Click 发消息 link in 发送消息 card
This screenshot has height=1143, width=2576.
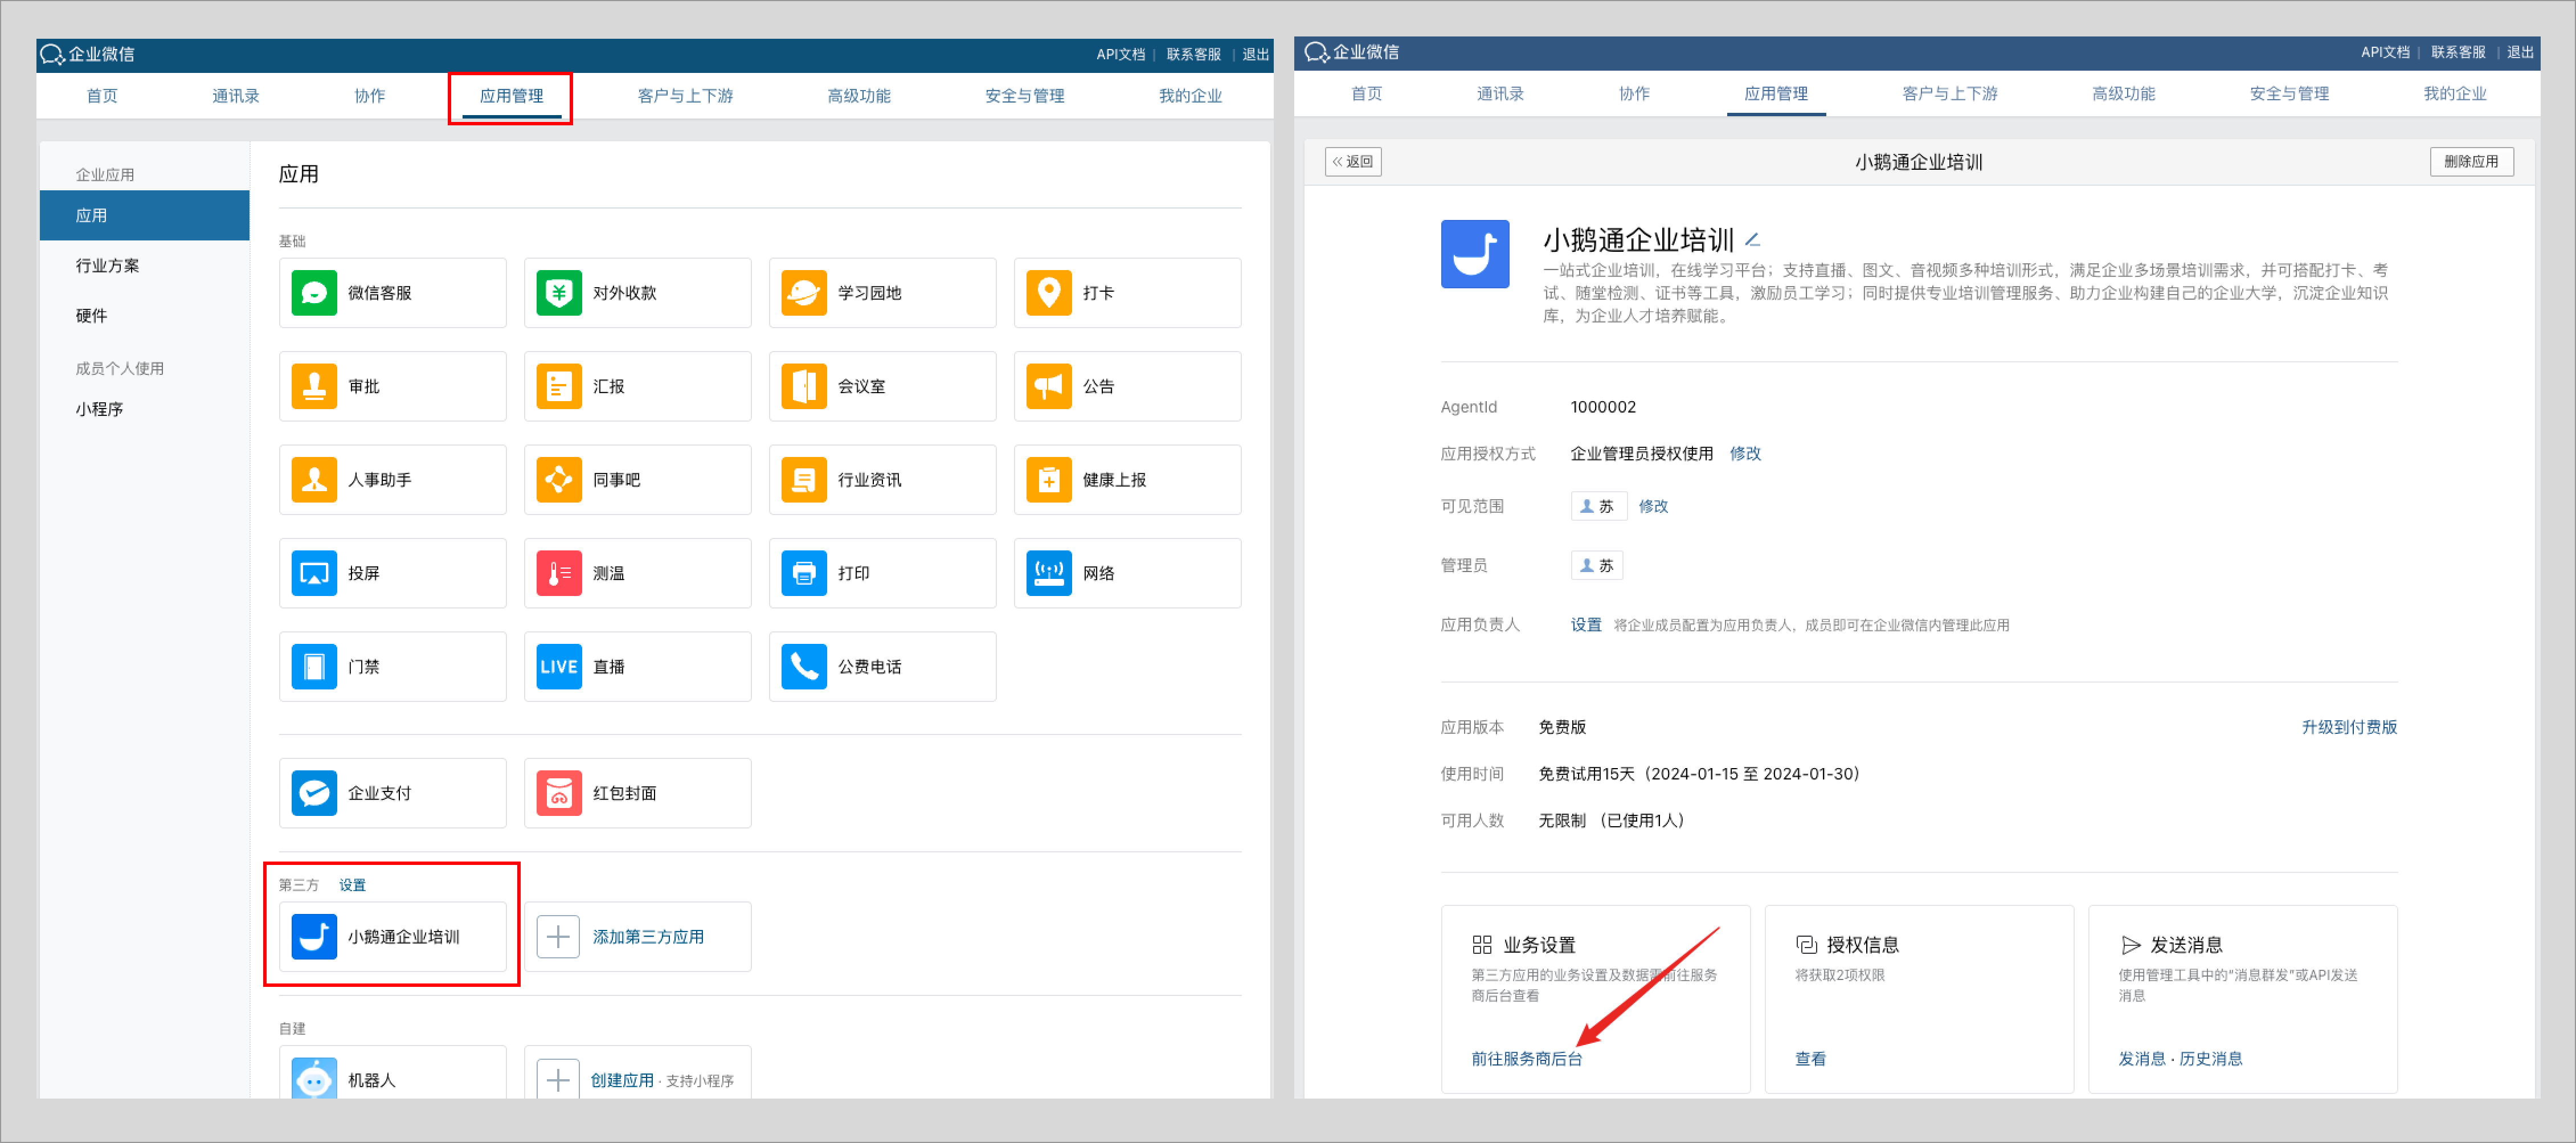2141,1058
